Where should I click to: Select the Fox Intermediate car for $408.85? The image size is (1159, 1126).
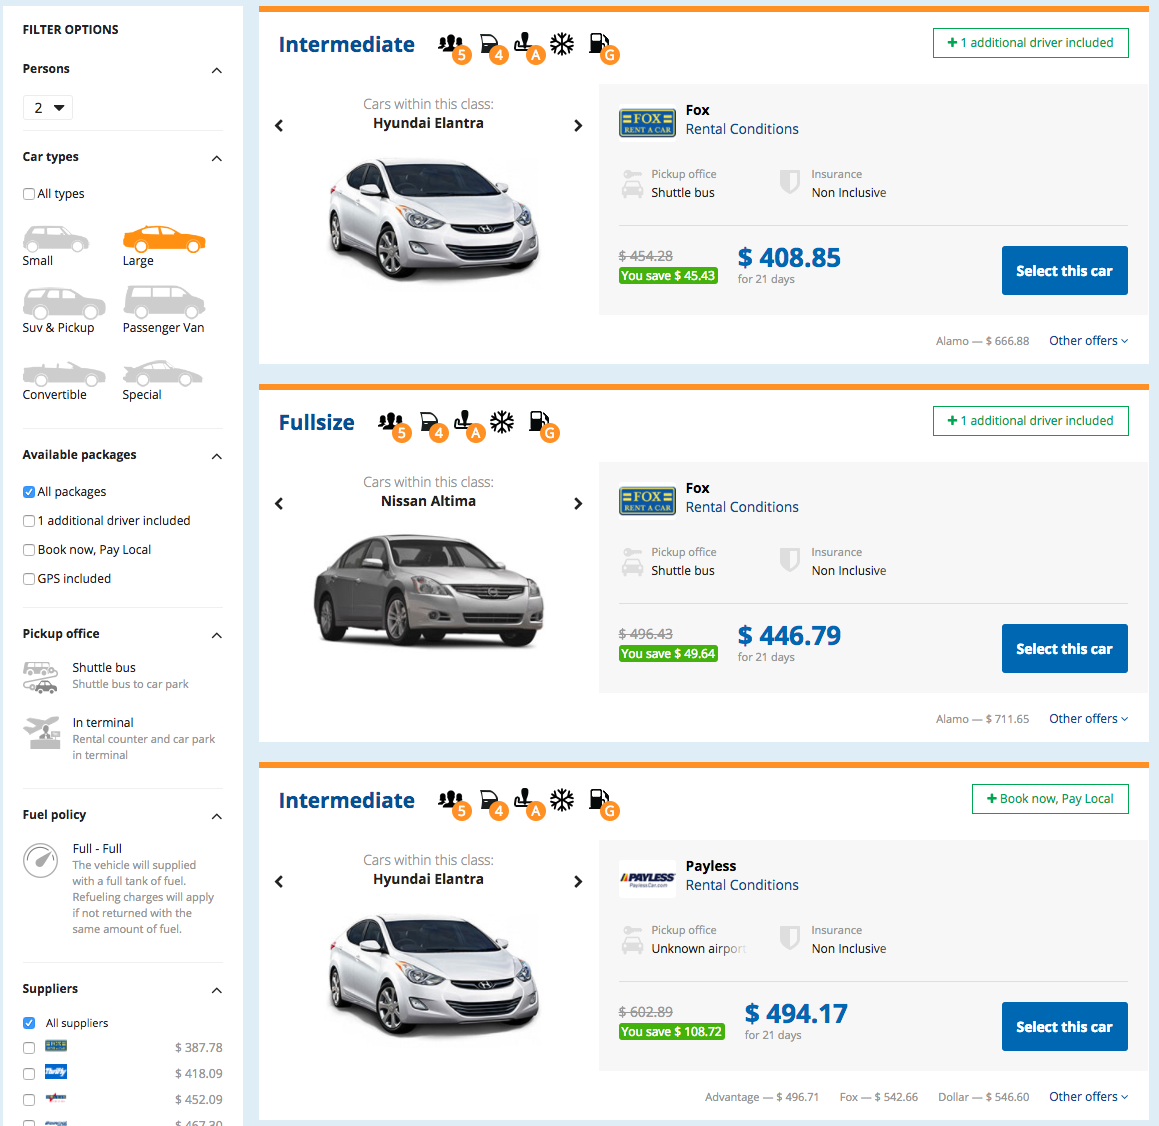pyautogui.click(x=1064, y=271)
